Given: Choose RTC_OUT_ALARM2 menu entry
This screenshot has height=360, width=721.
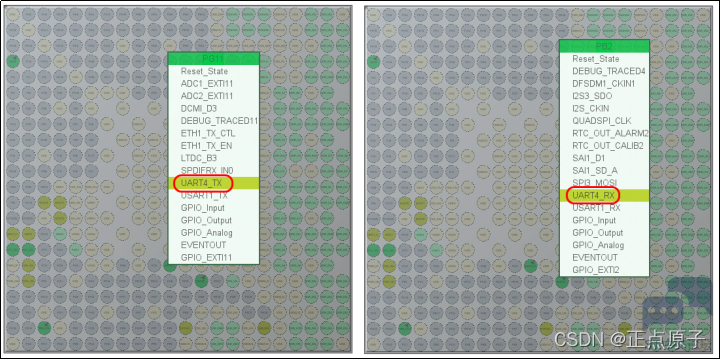Looking at the screenshot, I should tap(604, 133).
